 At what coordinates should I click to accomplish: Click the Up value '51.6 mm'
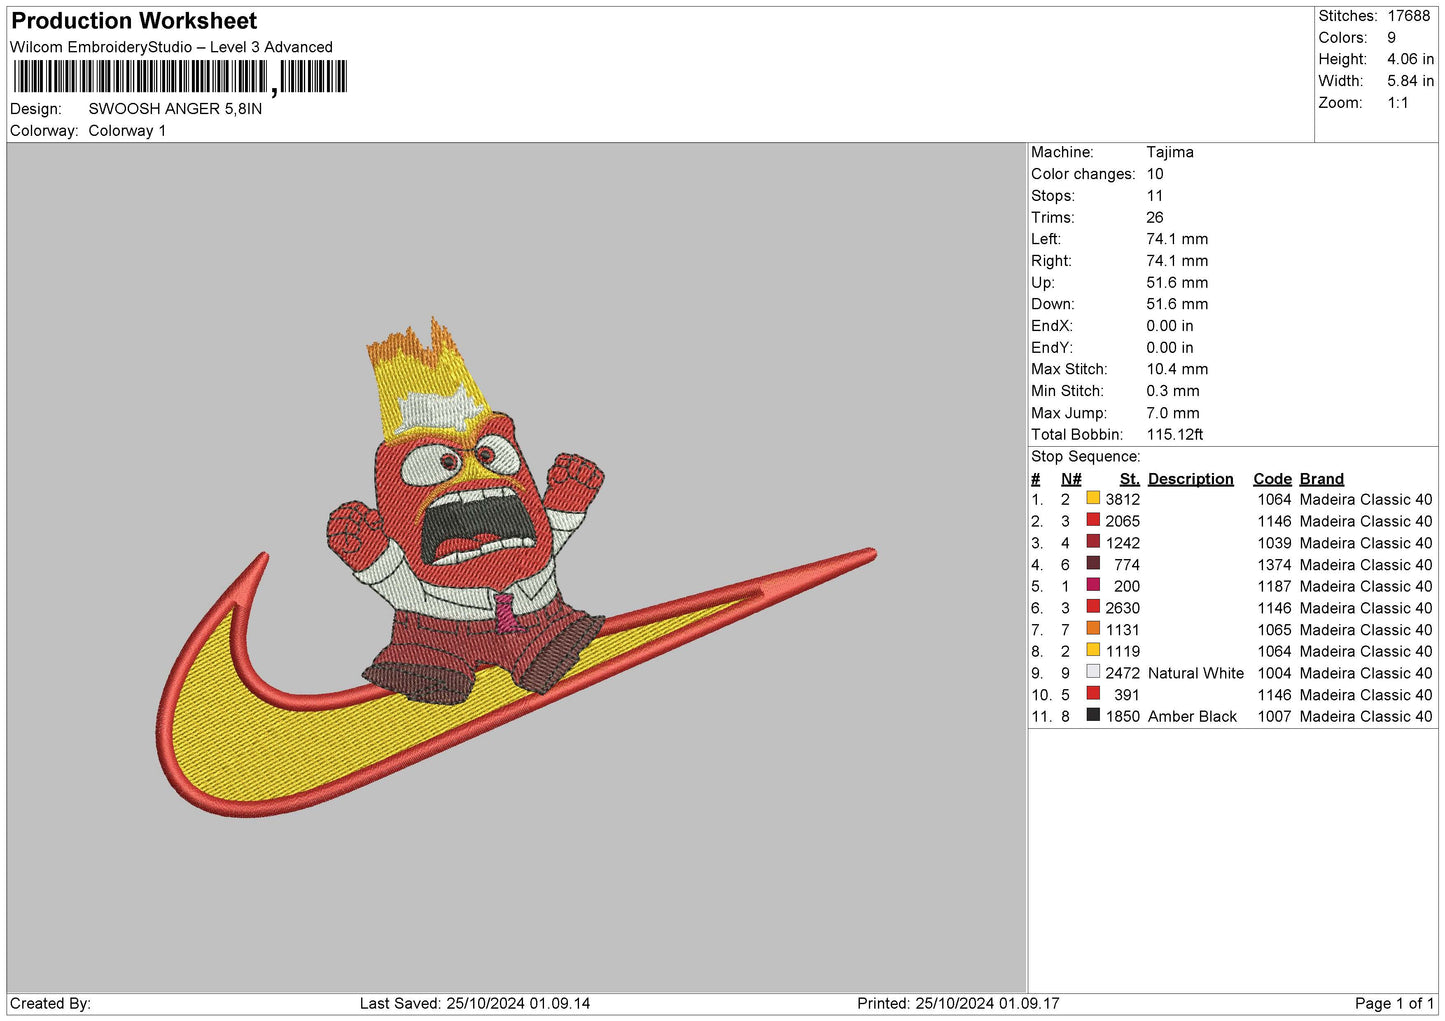[1177, 283]
